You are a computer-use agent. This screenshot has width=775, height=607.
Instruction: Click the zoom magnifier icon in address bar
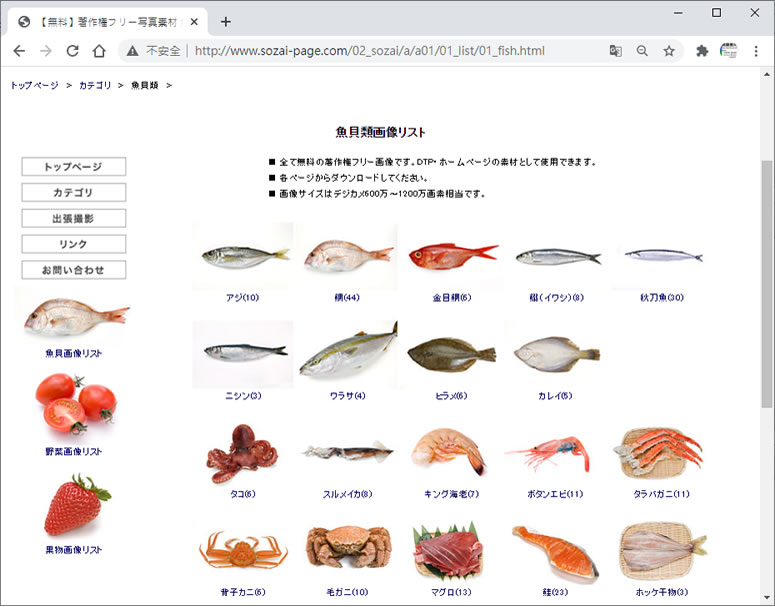coord(642,51)
